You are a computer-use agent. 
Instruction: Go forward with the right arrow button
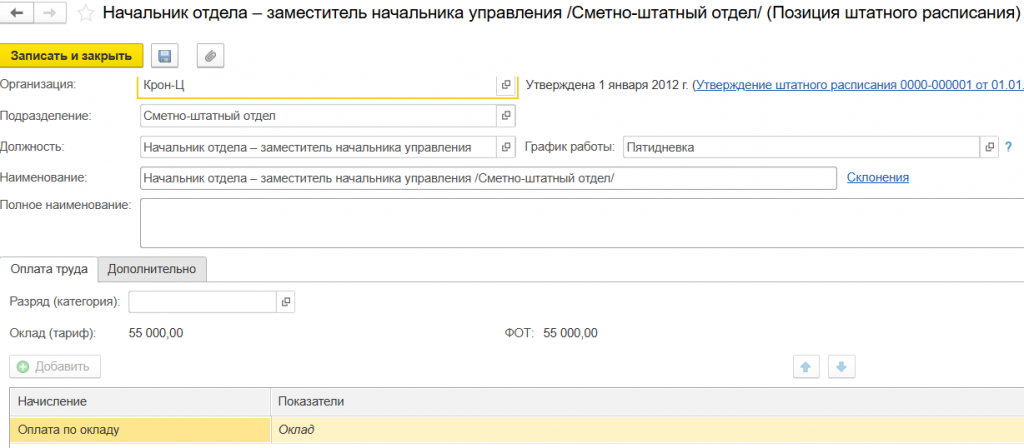click(52, 13)
